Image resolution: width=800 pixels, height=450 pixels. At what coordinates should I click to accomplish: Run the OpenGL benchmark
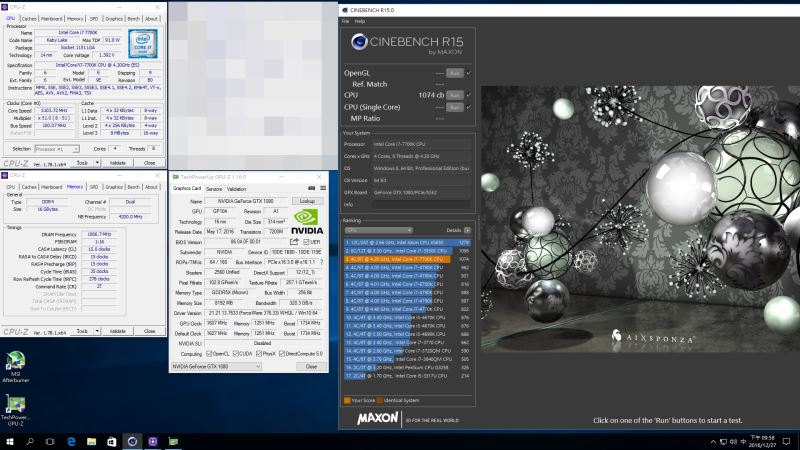(455, 73)
